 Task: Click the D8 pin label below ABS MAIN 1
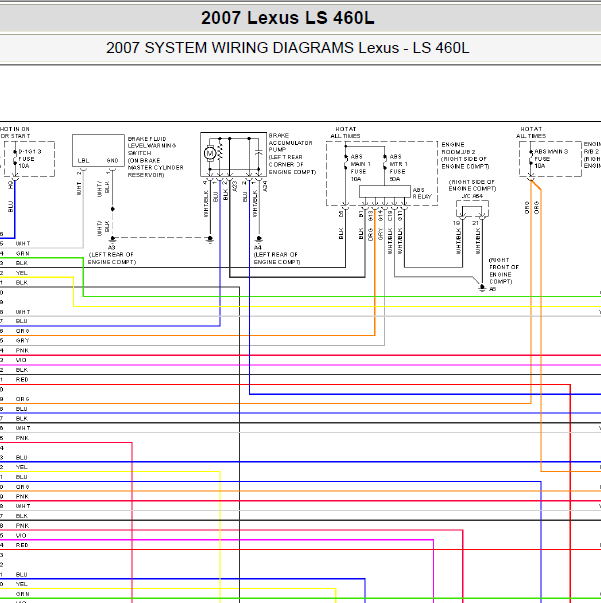[341, 213]
